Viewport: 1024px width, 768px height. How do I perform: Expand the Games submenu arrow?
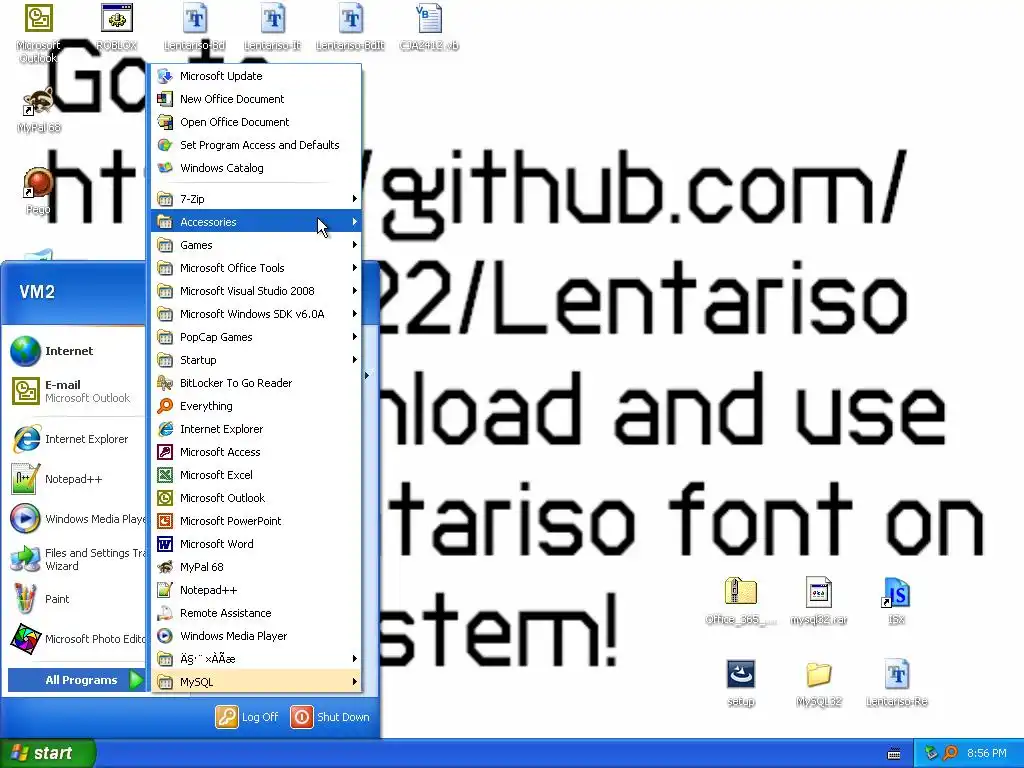(x=355, y=245)
